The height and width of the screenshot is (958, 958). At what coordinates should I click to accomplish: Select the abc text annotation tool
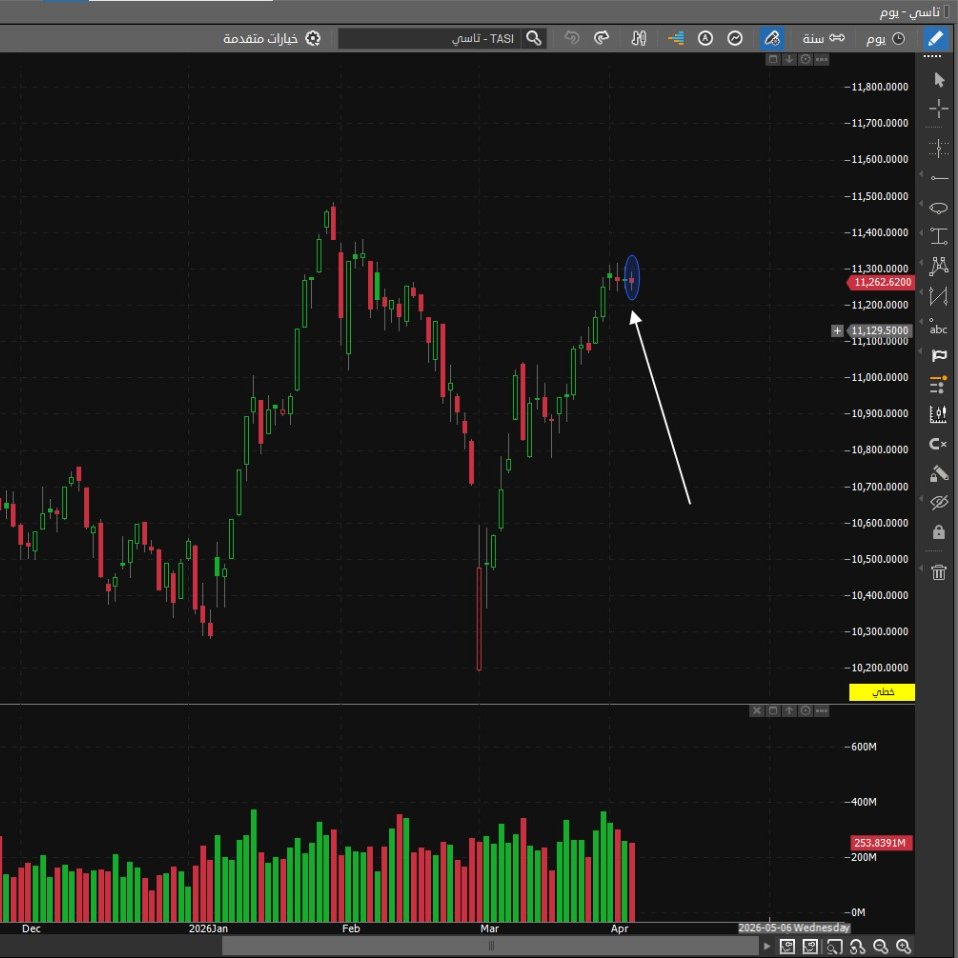938,327
